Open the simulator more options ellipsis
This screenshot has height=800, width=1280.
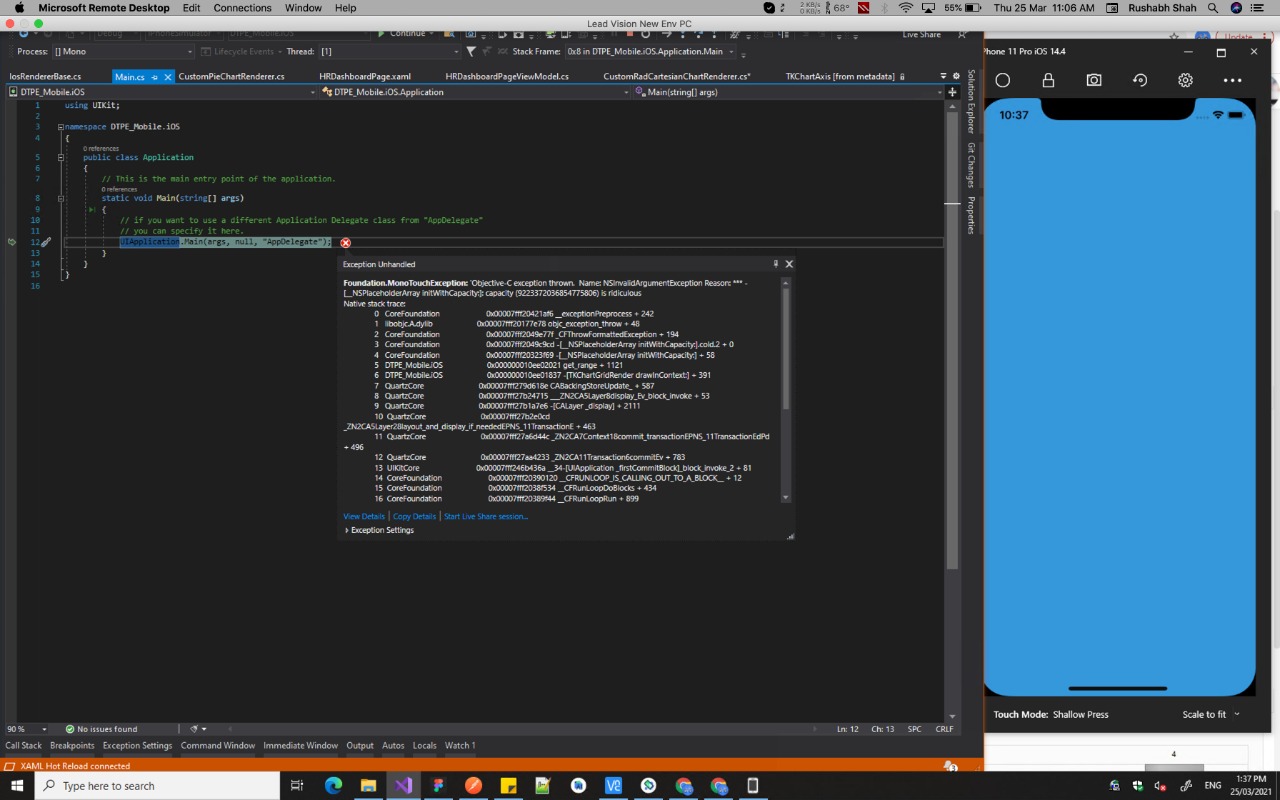pos(1232,80)
